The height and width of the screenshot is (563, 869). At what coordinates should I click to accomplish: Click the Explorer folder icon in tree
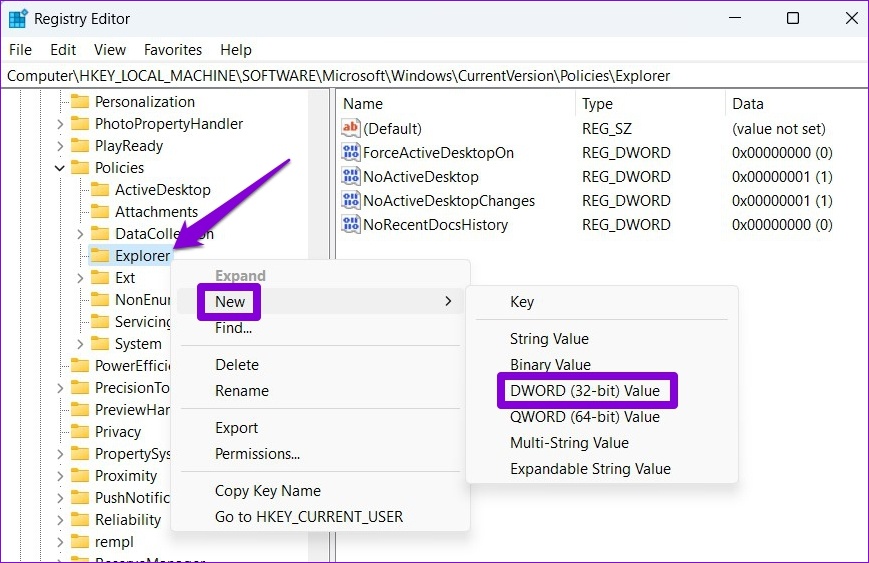(x=100, y=255)
